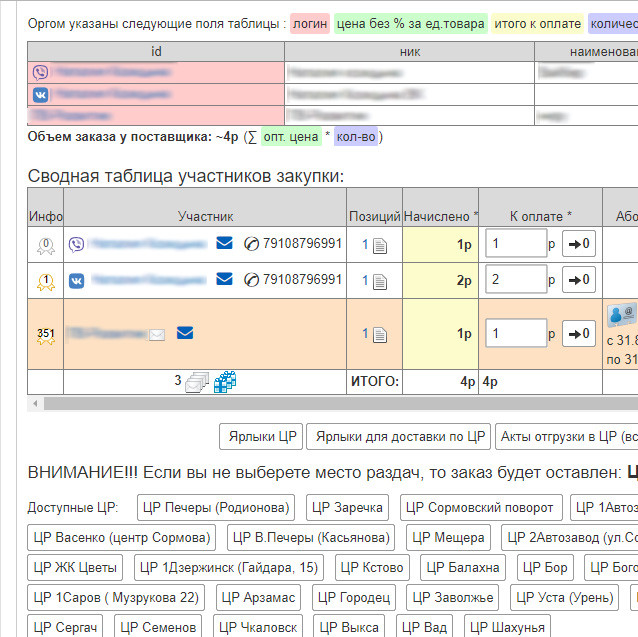Click white envelope icon in orange row

157,335
